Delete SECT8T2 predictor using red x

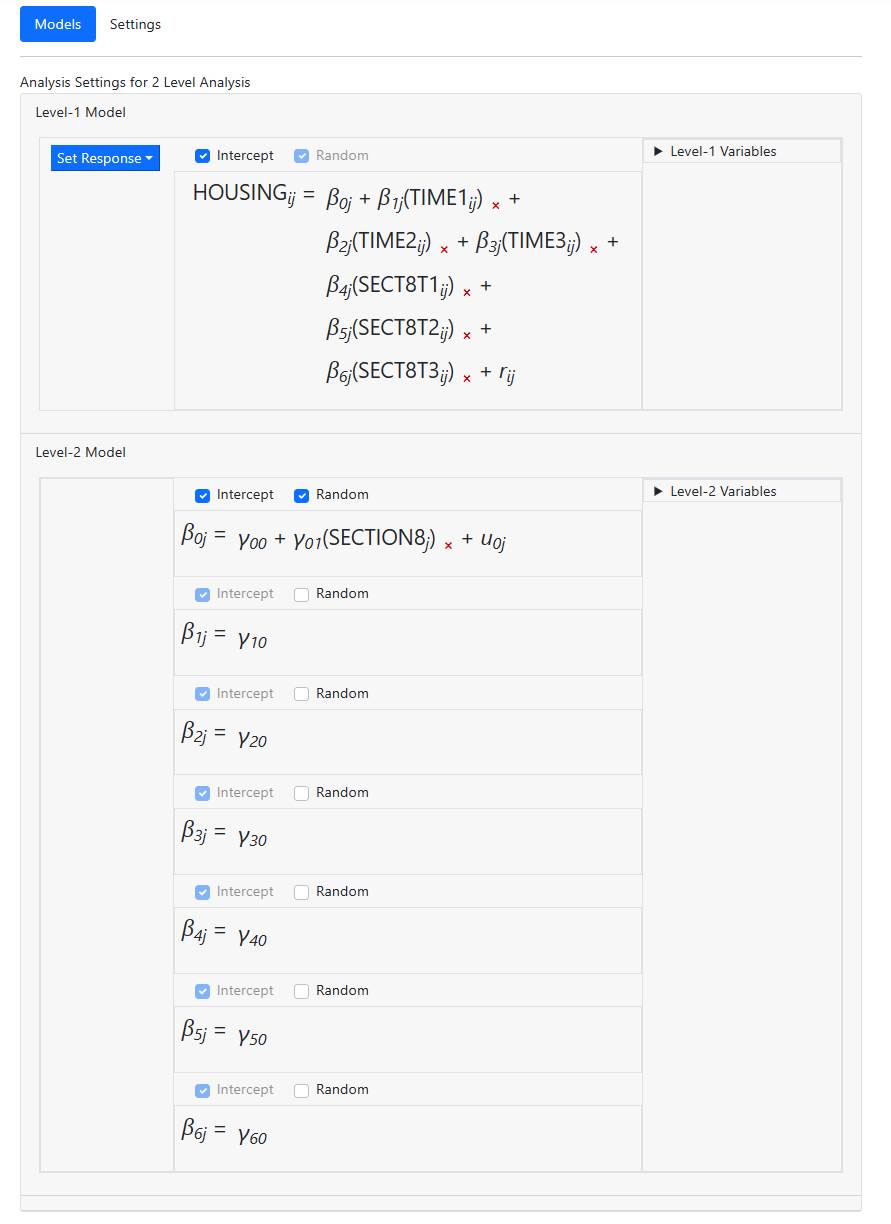pyautogui.click(x=467, y=336)
